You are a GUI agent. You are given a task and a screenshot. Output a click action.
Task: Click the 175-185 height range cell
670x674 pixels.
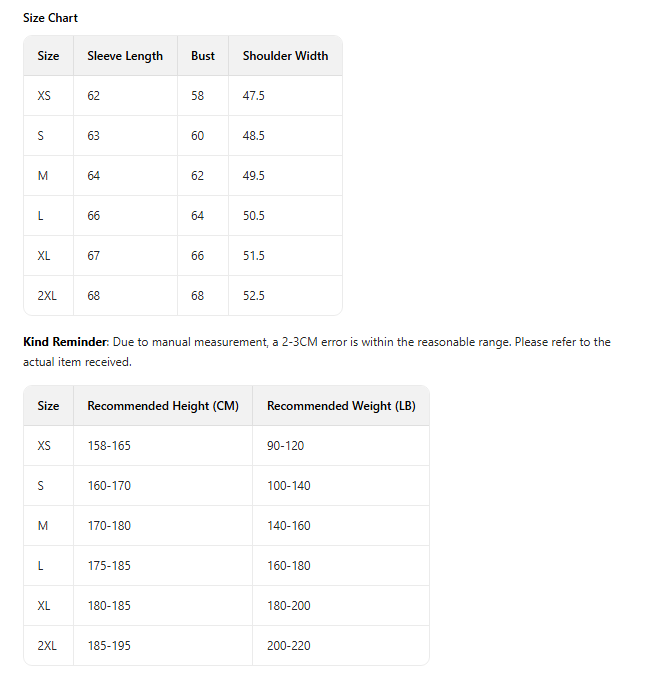click(x=109, y=566)
